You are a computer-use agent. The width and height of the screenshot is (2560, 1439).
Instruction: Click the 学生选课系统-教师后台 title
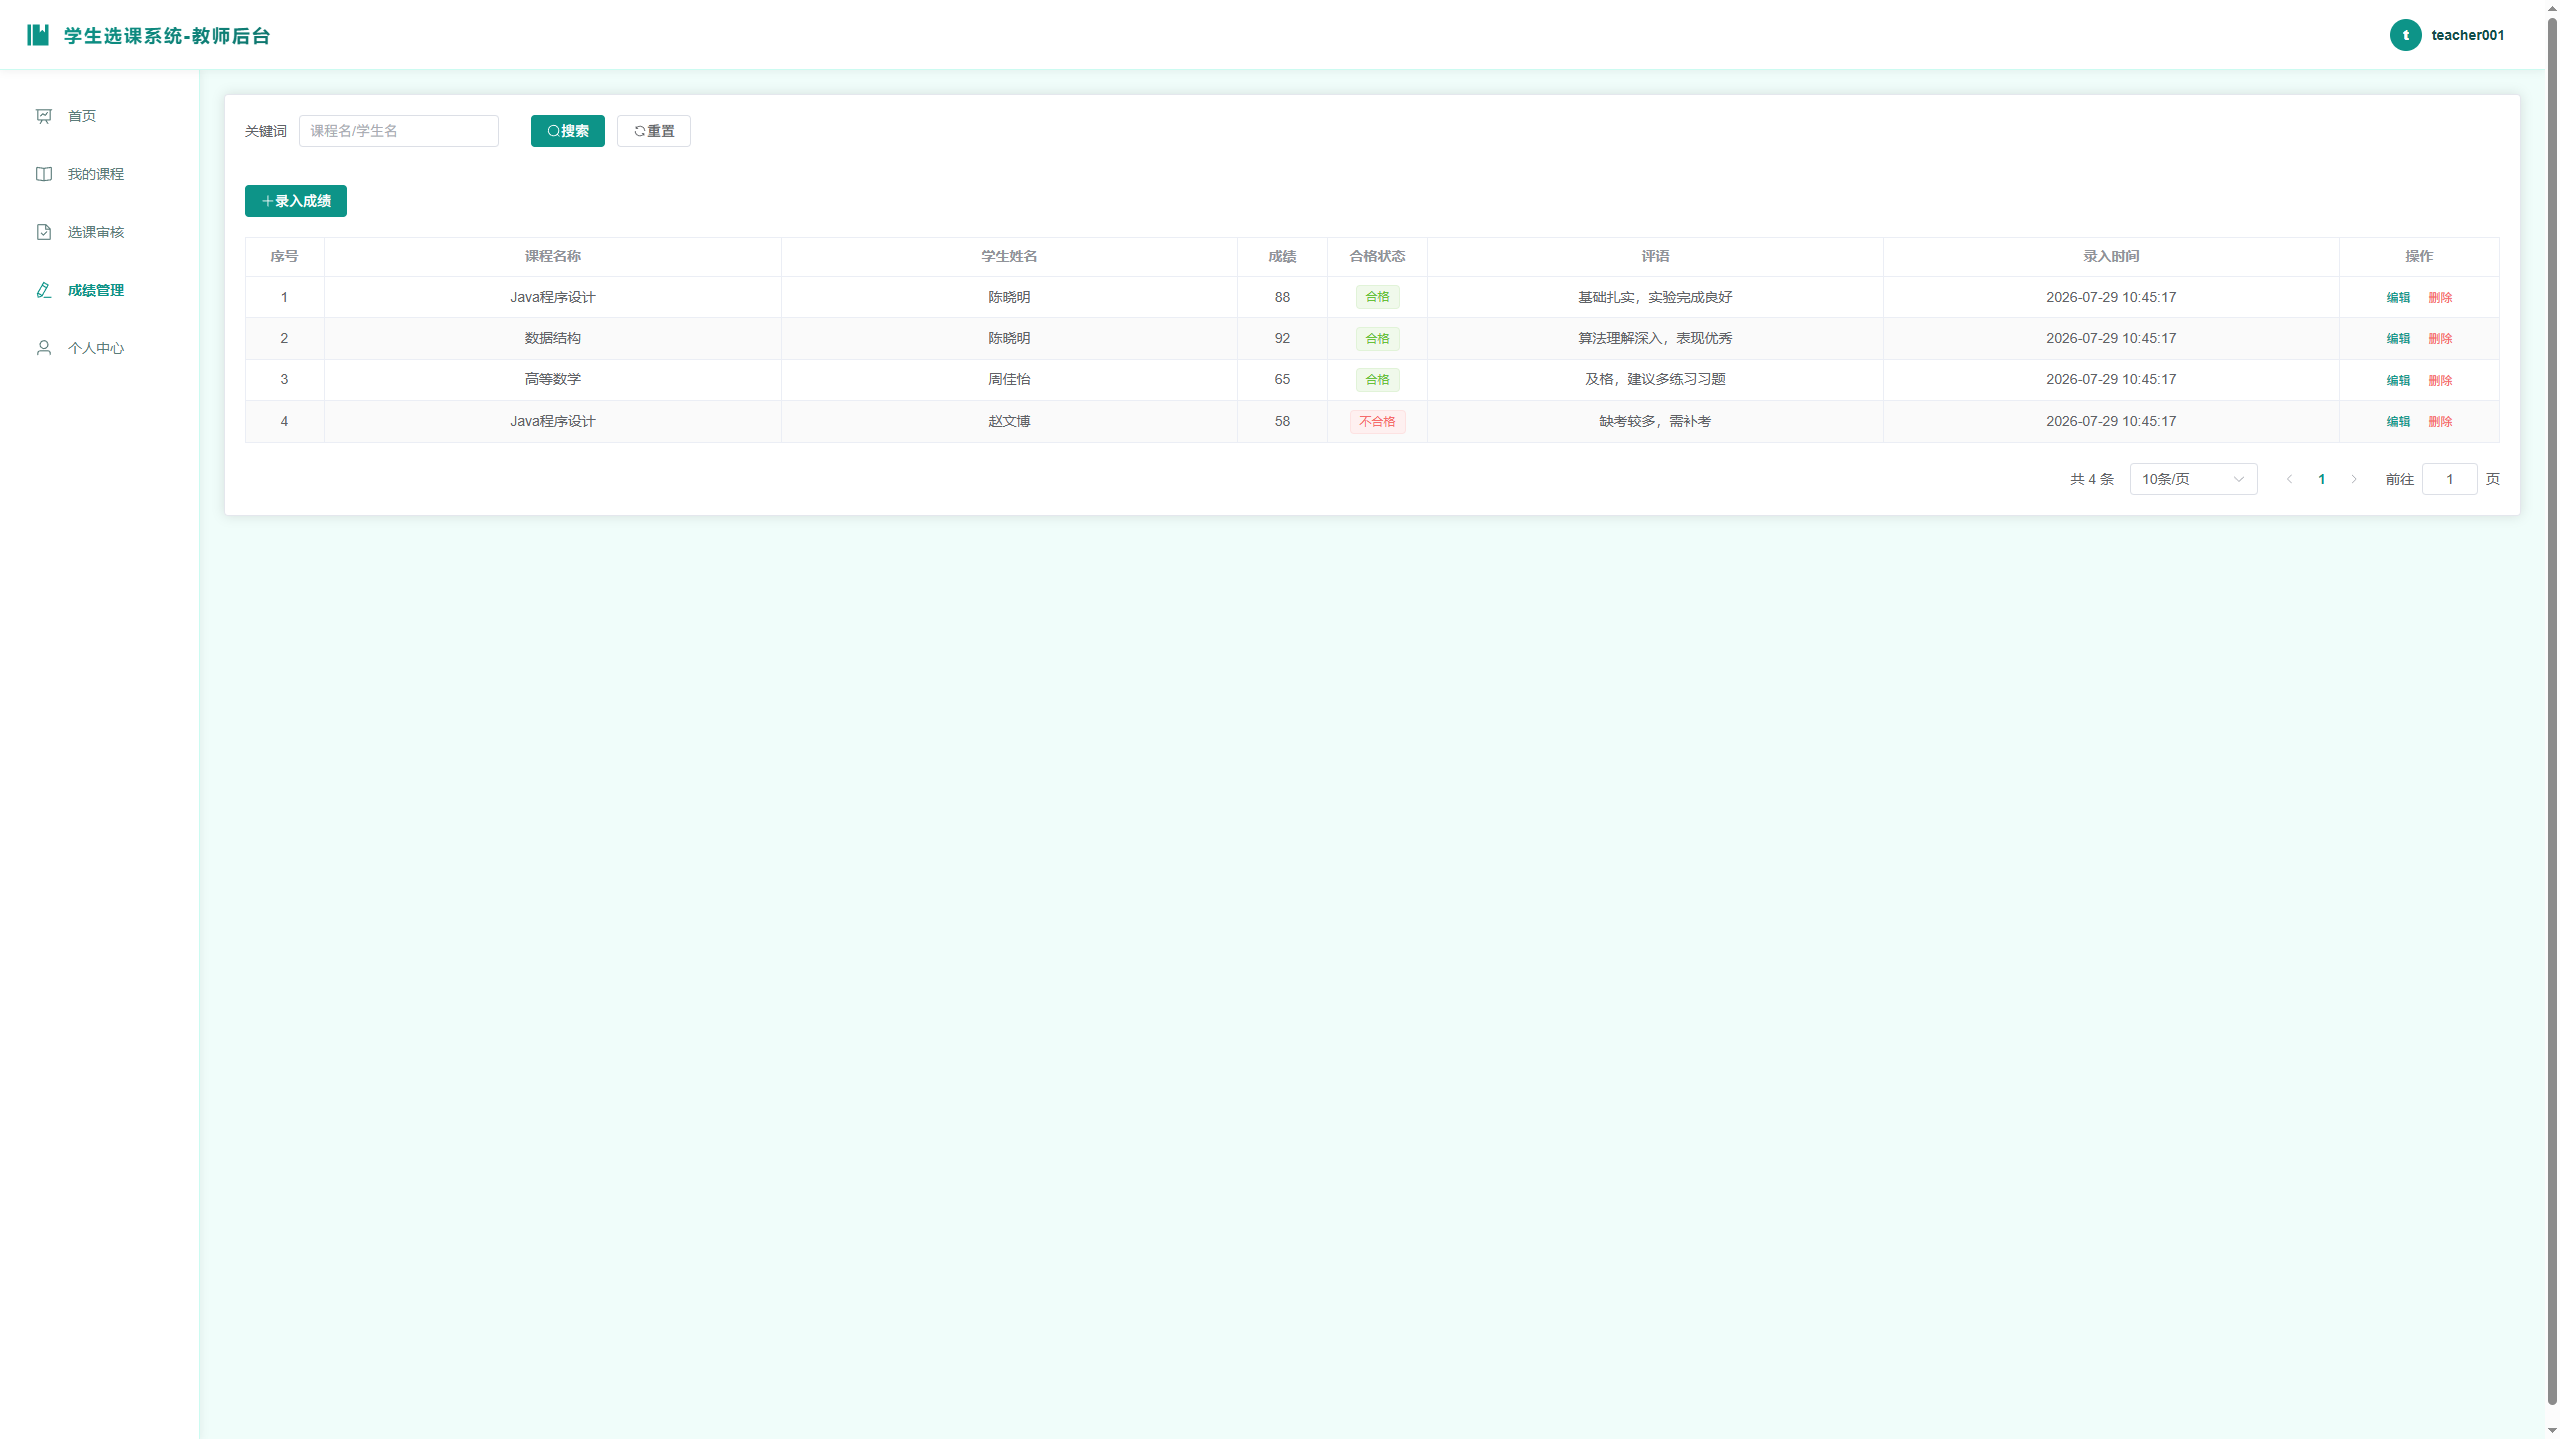(167, 35)
